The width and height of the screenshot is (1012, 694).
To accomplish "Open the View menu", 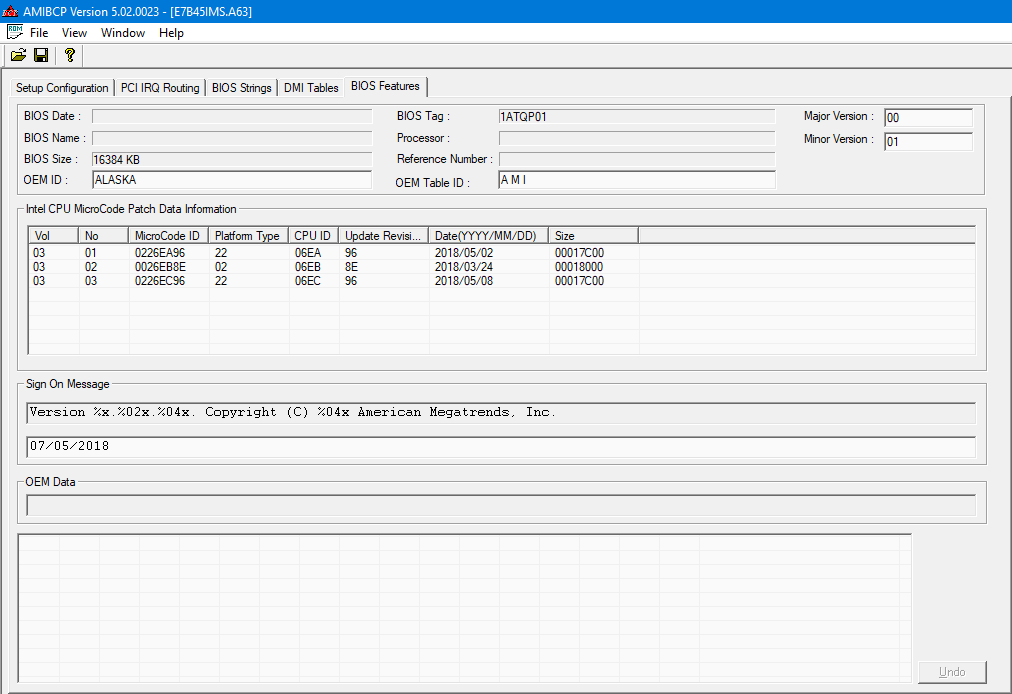I will point(74,33).
